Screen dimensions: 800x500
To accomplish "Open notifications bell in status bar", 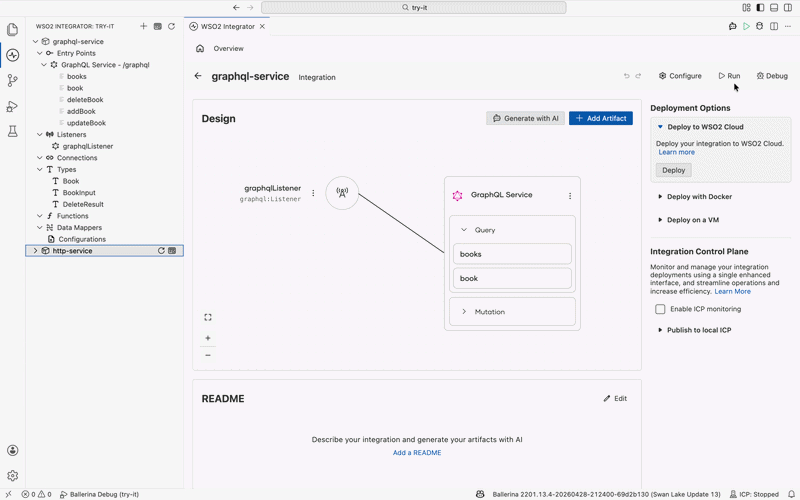I will point(791,494).
